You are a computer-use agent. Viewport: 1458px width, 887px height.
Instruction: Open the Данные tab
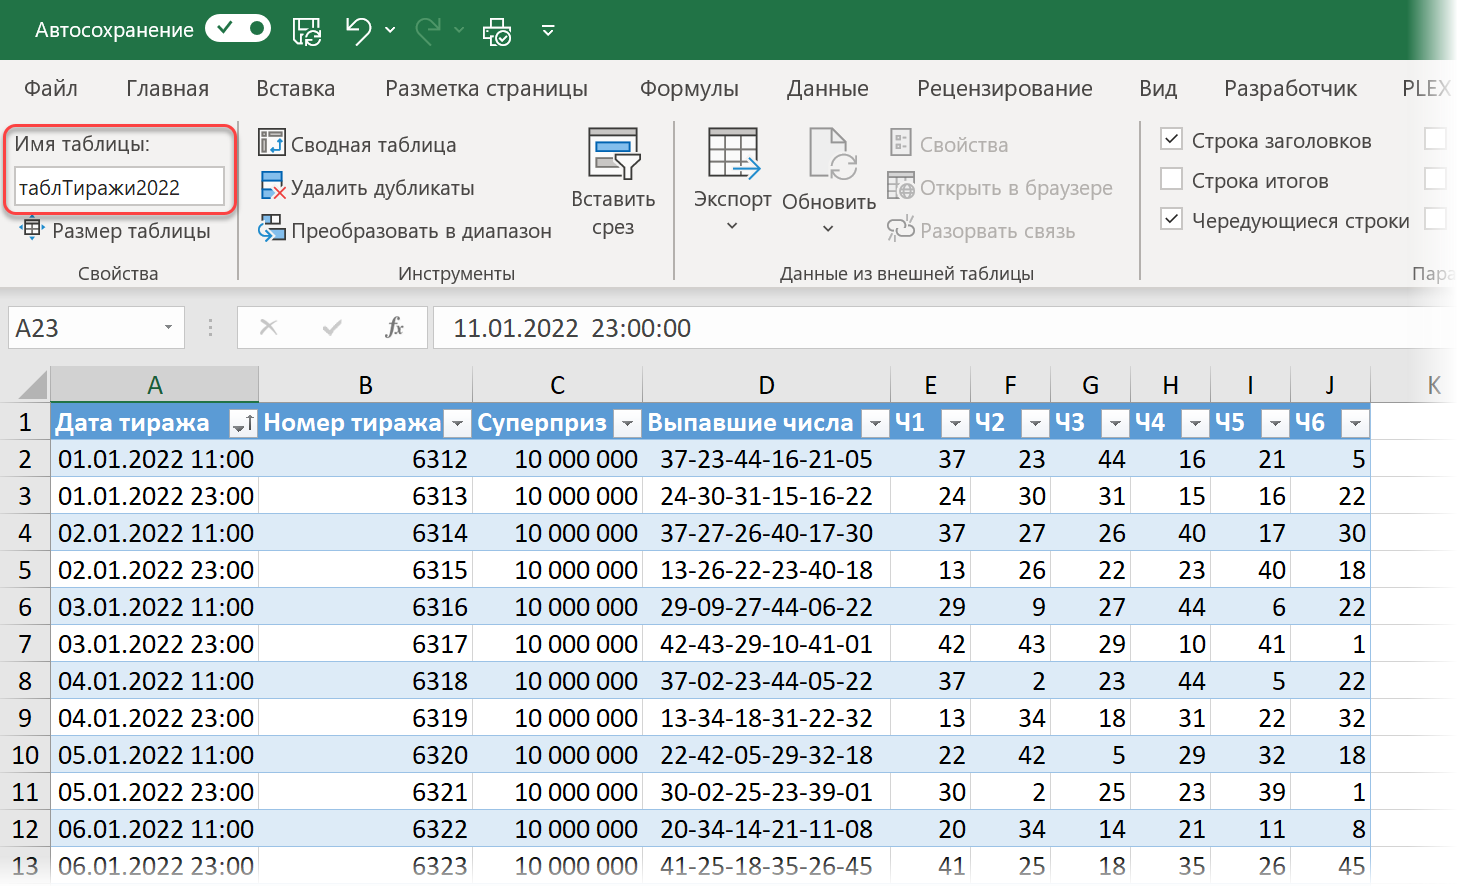(x=827, y=88)
